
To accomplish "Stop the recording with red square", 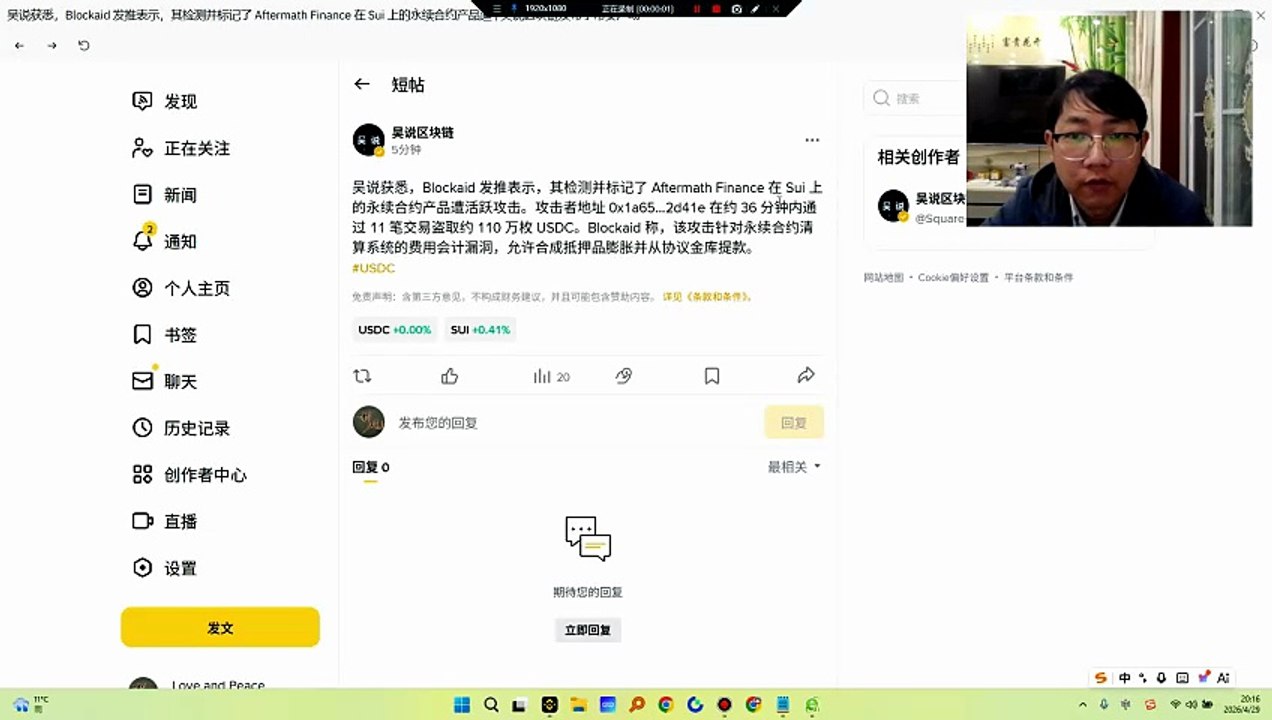I will pyautogui.click(x=716, y=8).
